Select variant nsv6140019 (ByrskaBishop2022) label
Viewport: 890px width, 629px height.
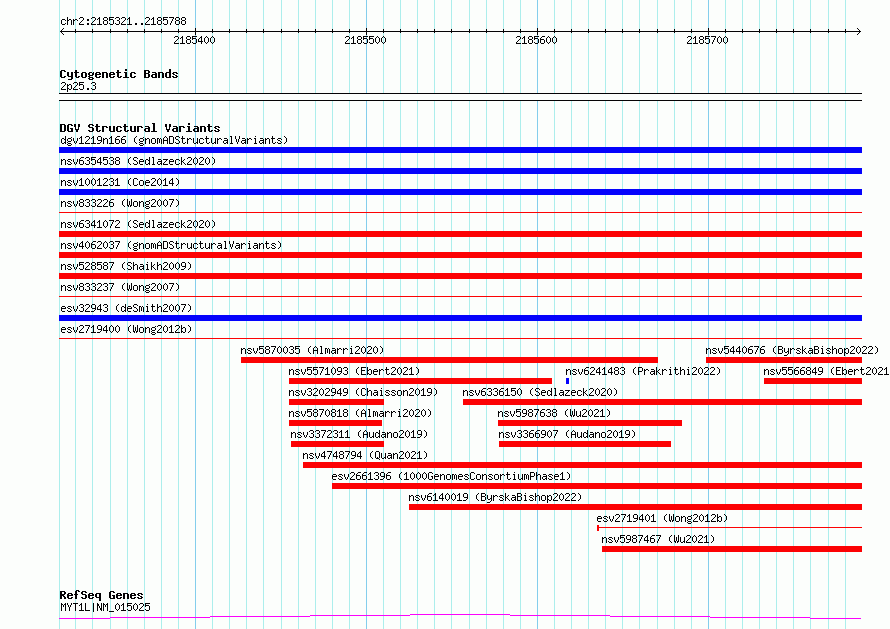(x=495, y=497)
